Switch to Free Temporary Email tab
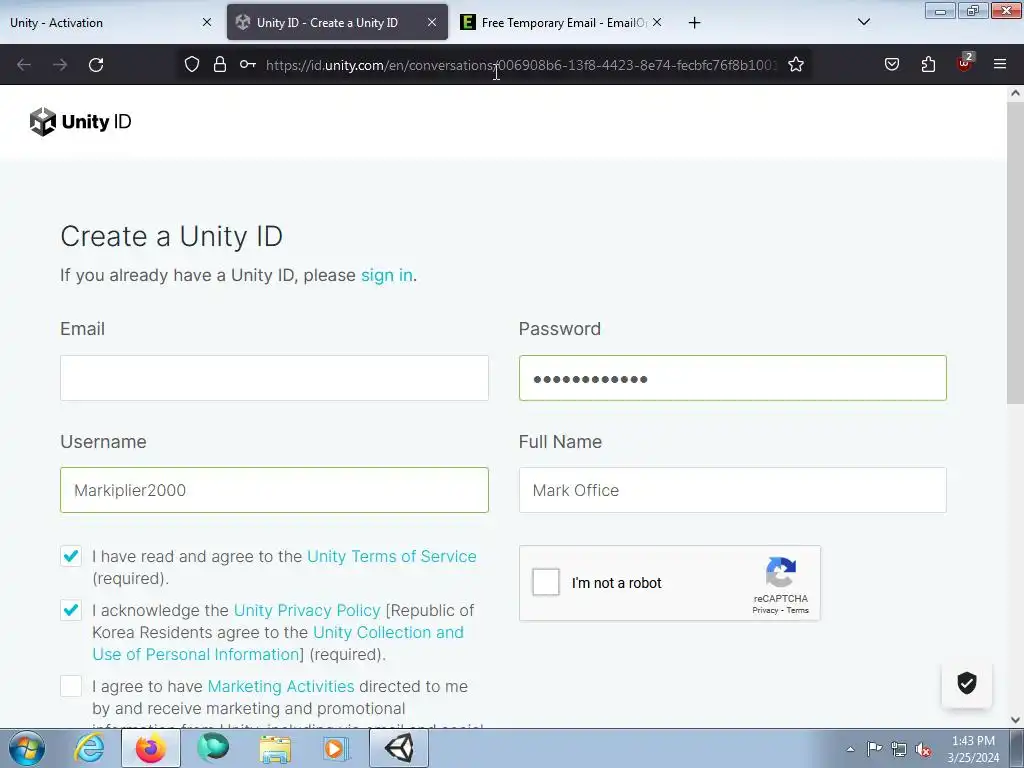Viewport: 1024px width, 768px height. (x=564, y=23)
